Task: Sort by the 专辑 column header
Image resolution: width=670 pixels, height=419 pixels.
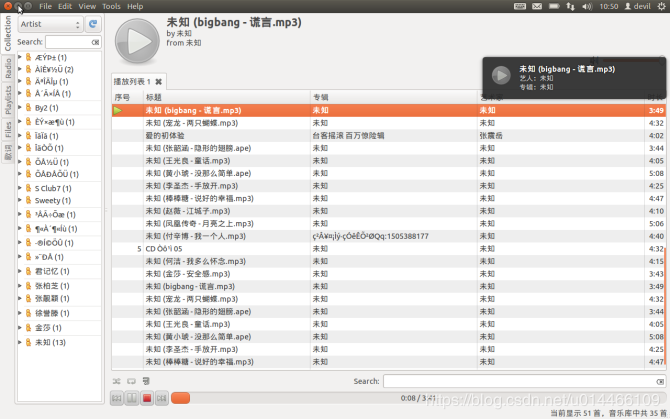Action: (394, 97)
